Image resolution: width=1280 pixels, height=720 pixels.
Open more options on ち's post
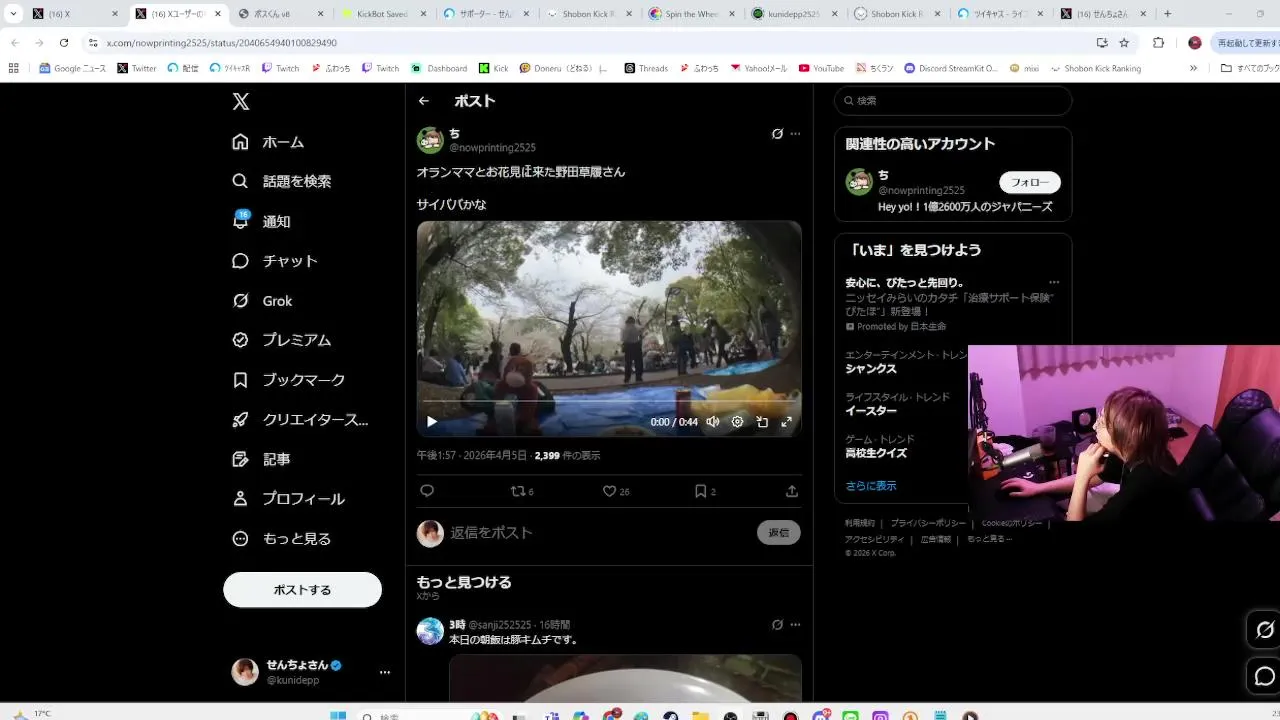click(795, 134)
